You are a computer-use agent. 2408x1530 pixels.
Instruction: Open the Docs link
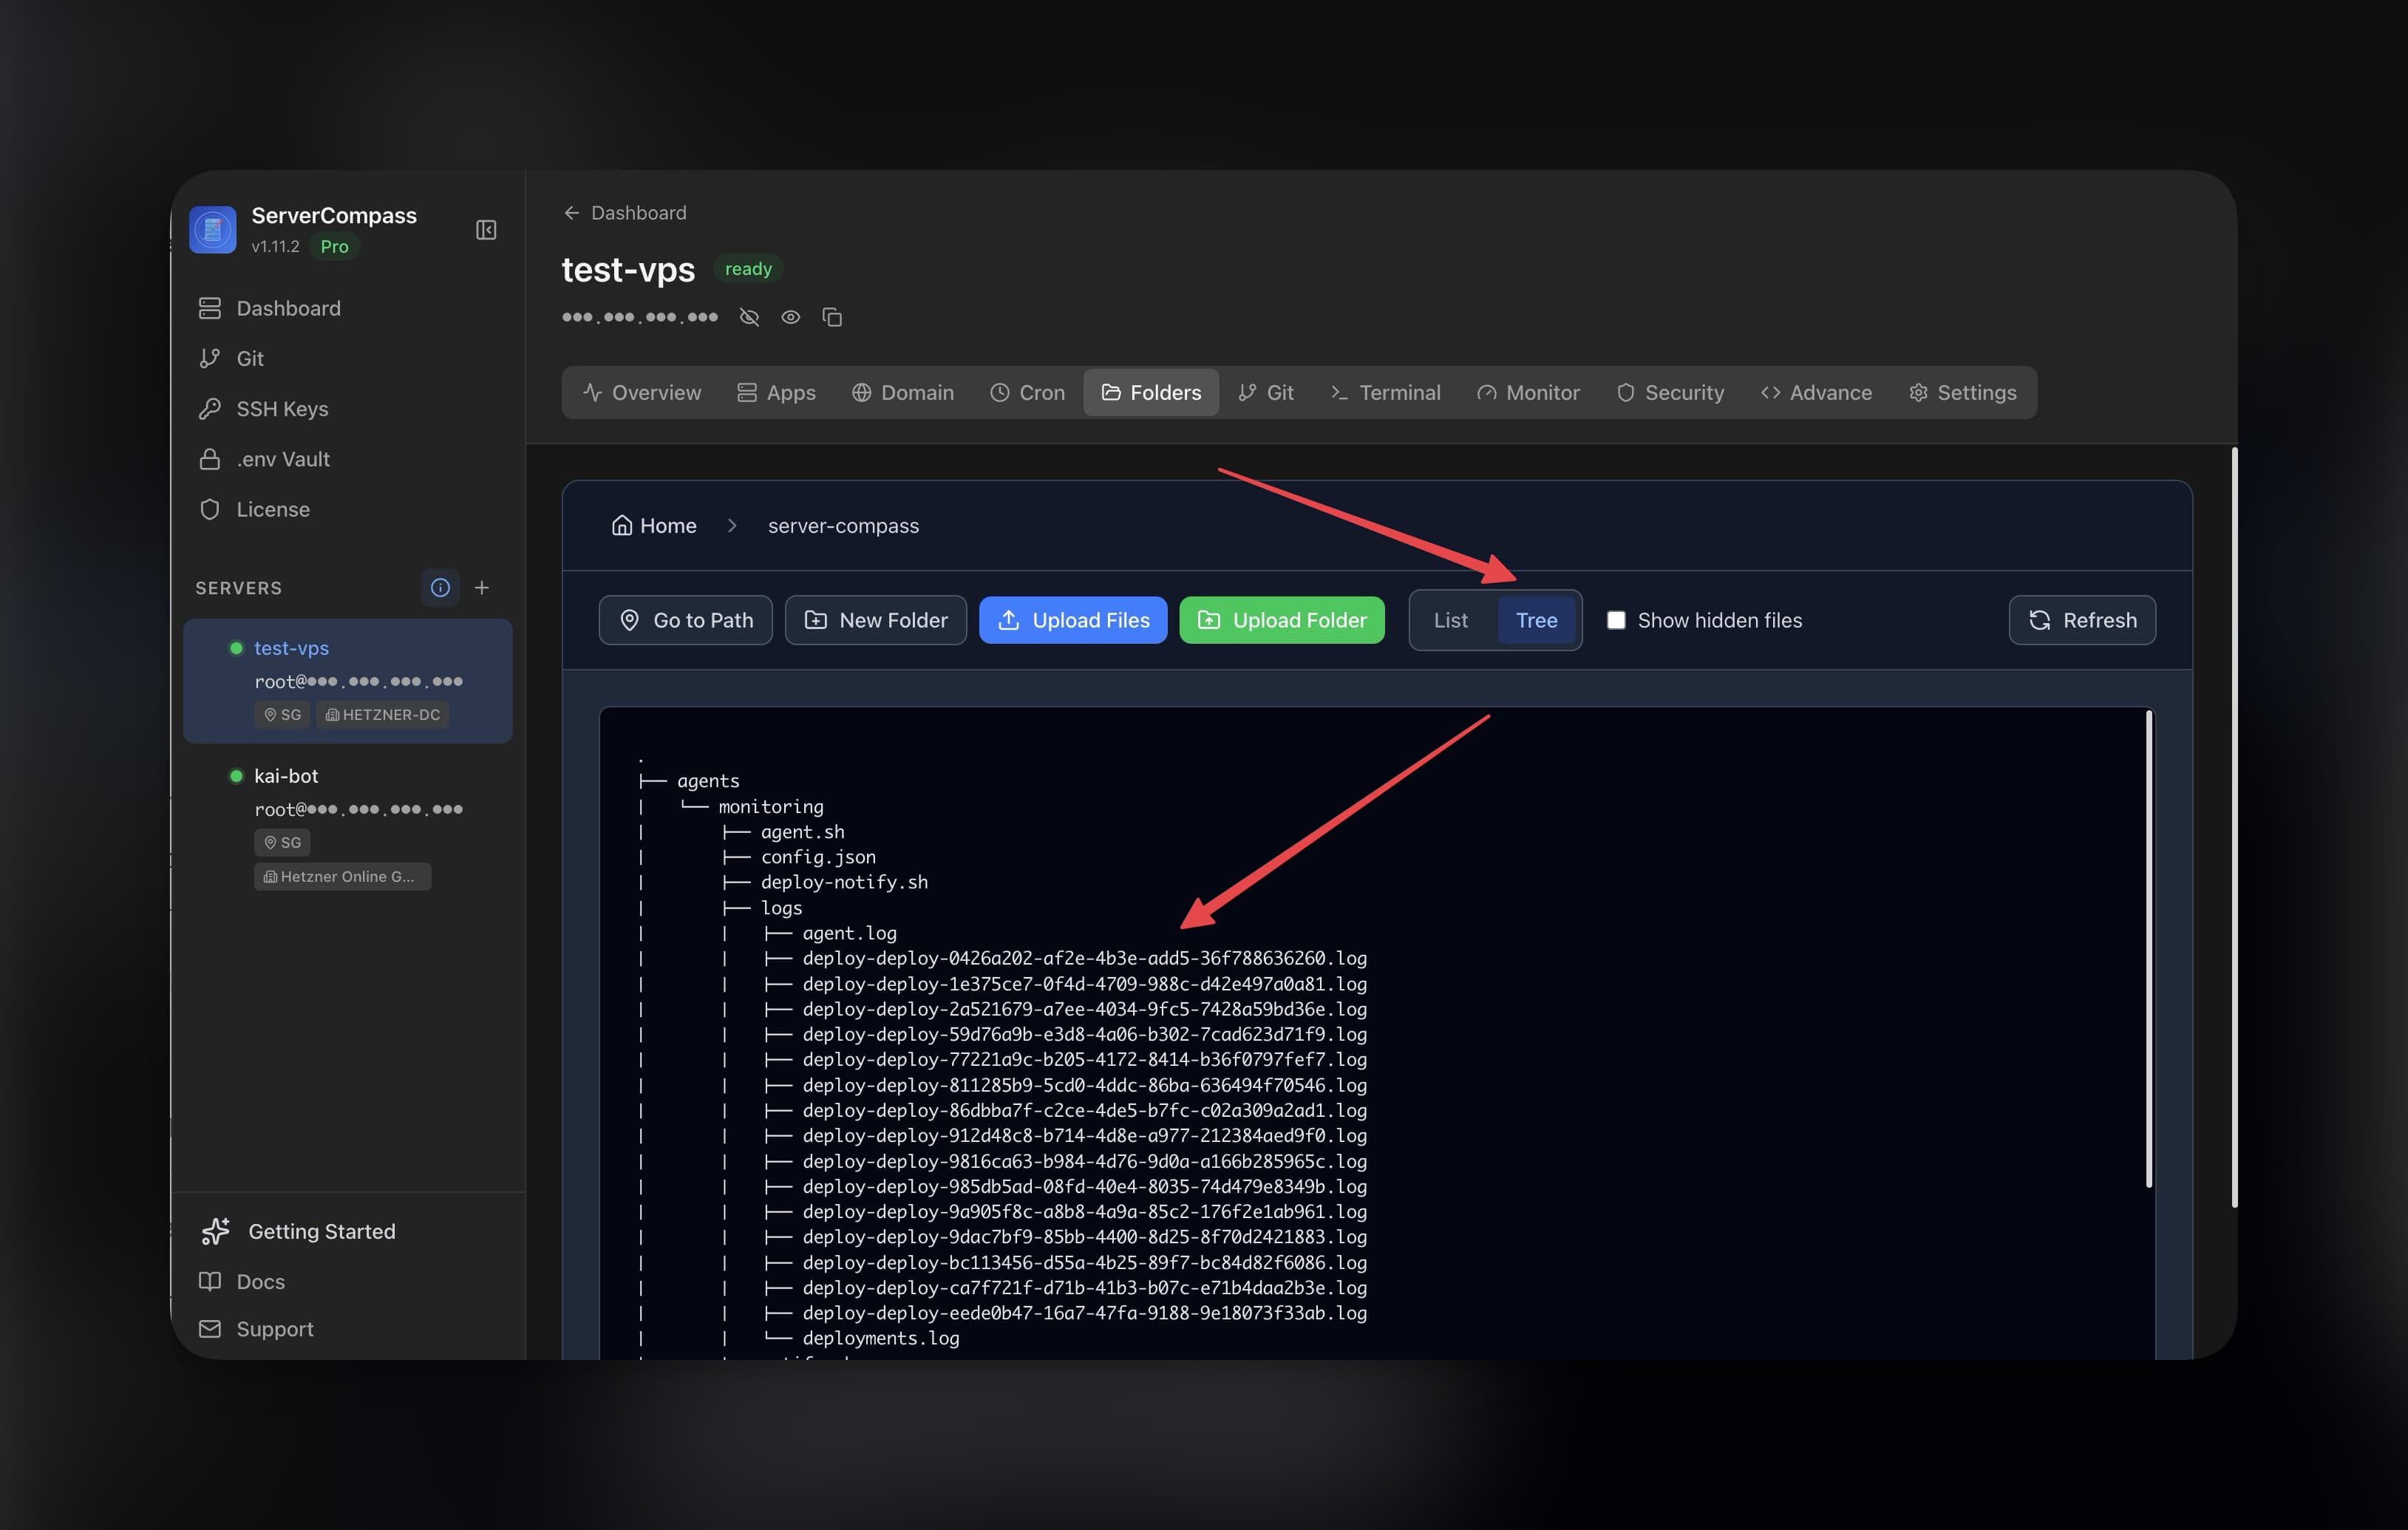348,1281
